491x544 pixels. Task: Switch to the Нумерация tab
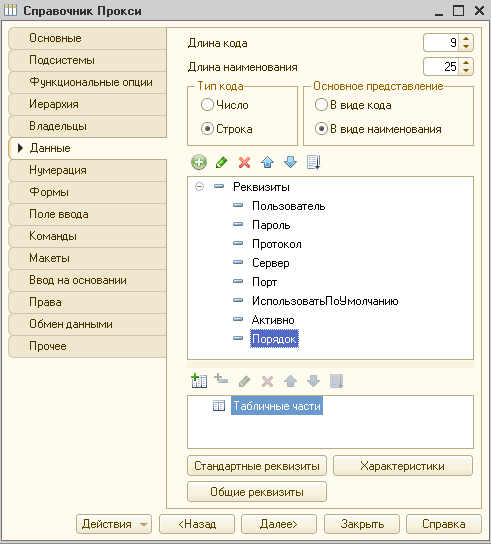click(x=87, y=170)
